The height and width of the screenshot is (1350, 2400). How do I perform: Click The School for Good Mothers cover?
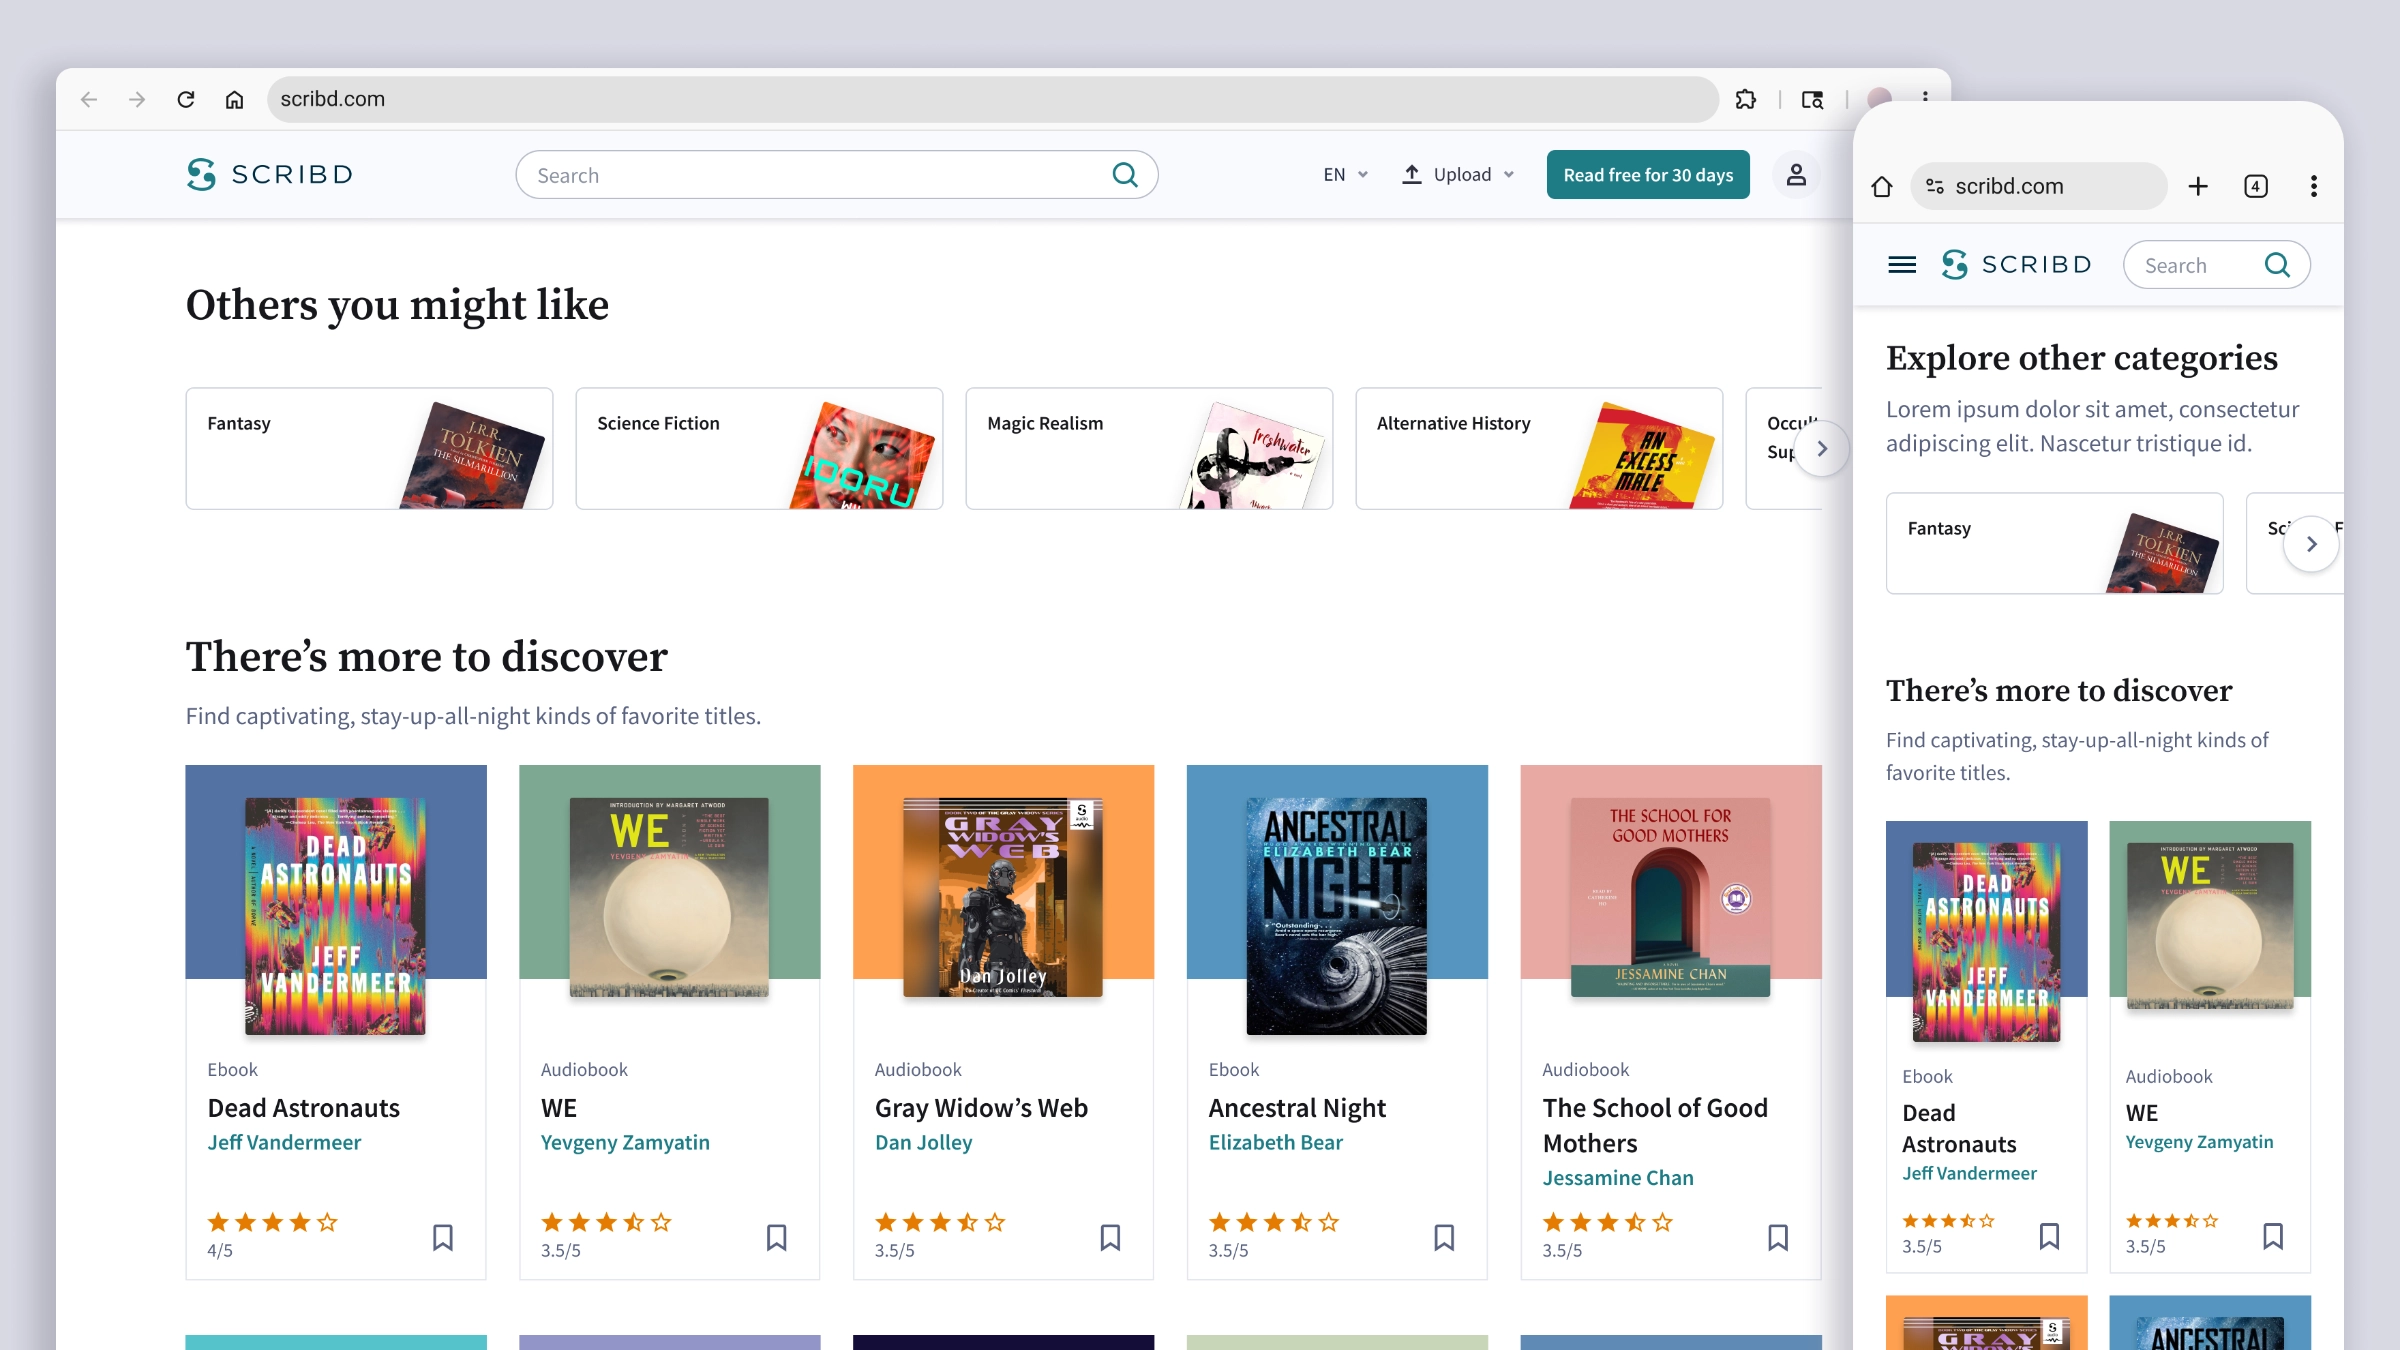(1671, 897)
